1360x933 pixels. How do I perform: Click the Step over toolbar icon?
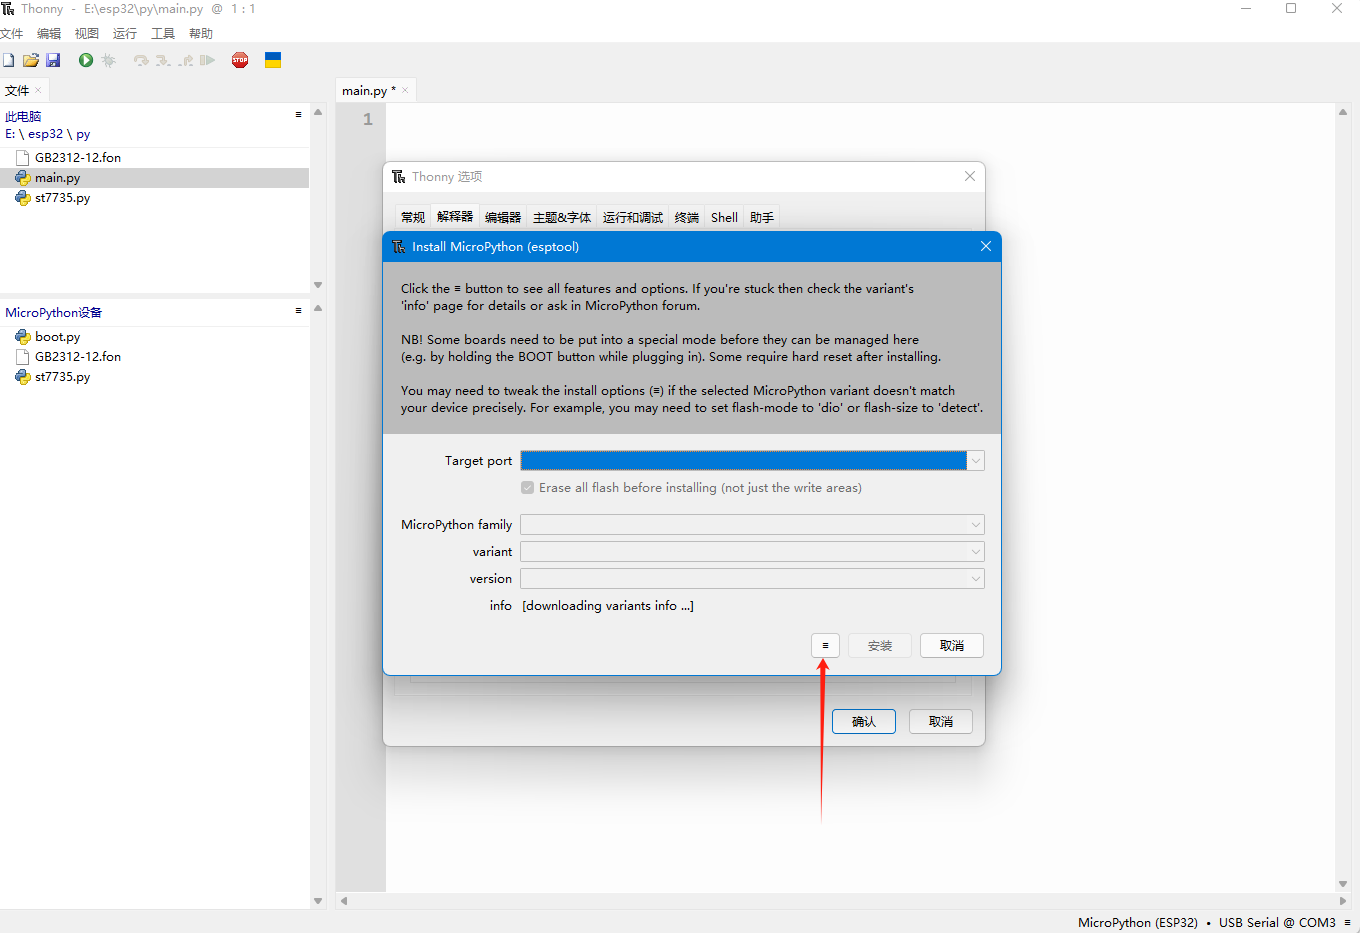click(141, 60)
